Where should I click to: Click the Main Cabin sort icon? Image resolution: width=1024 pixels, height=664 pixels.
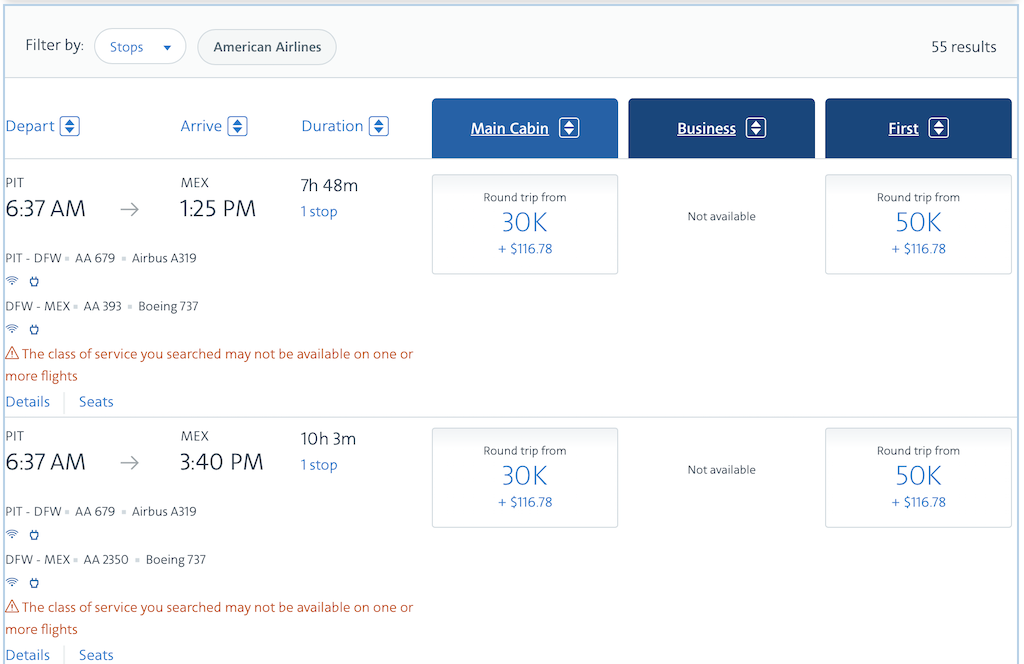(x=569, y=128)
